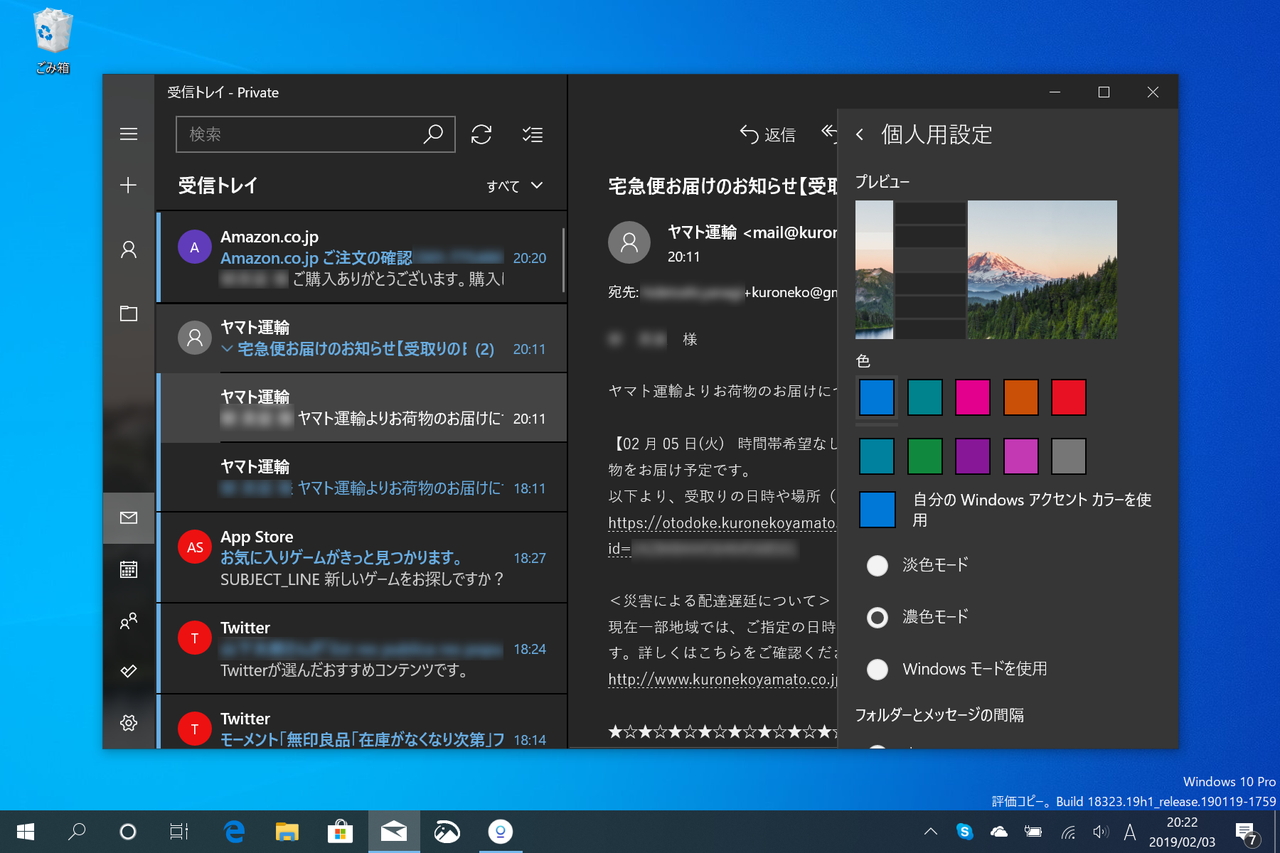The width and height of the screenshot is (1280, 853).
Task: Click the Amazon.co.jp sender avatar
Action: 194,246
